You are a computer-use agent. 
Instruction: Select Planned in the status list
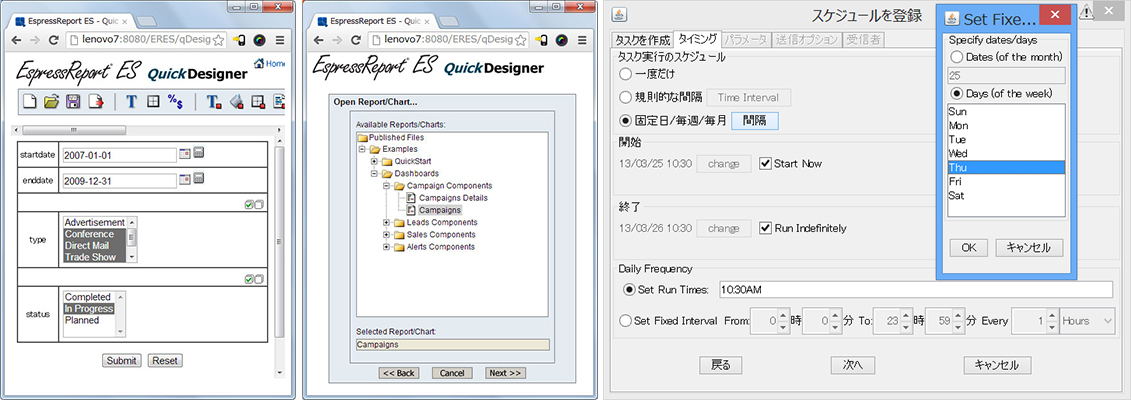coord(89,320)
